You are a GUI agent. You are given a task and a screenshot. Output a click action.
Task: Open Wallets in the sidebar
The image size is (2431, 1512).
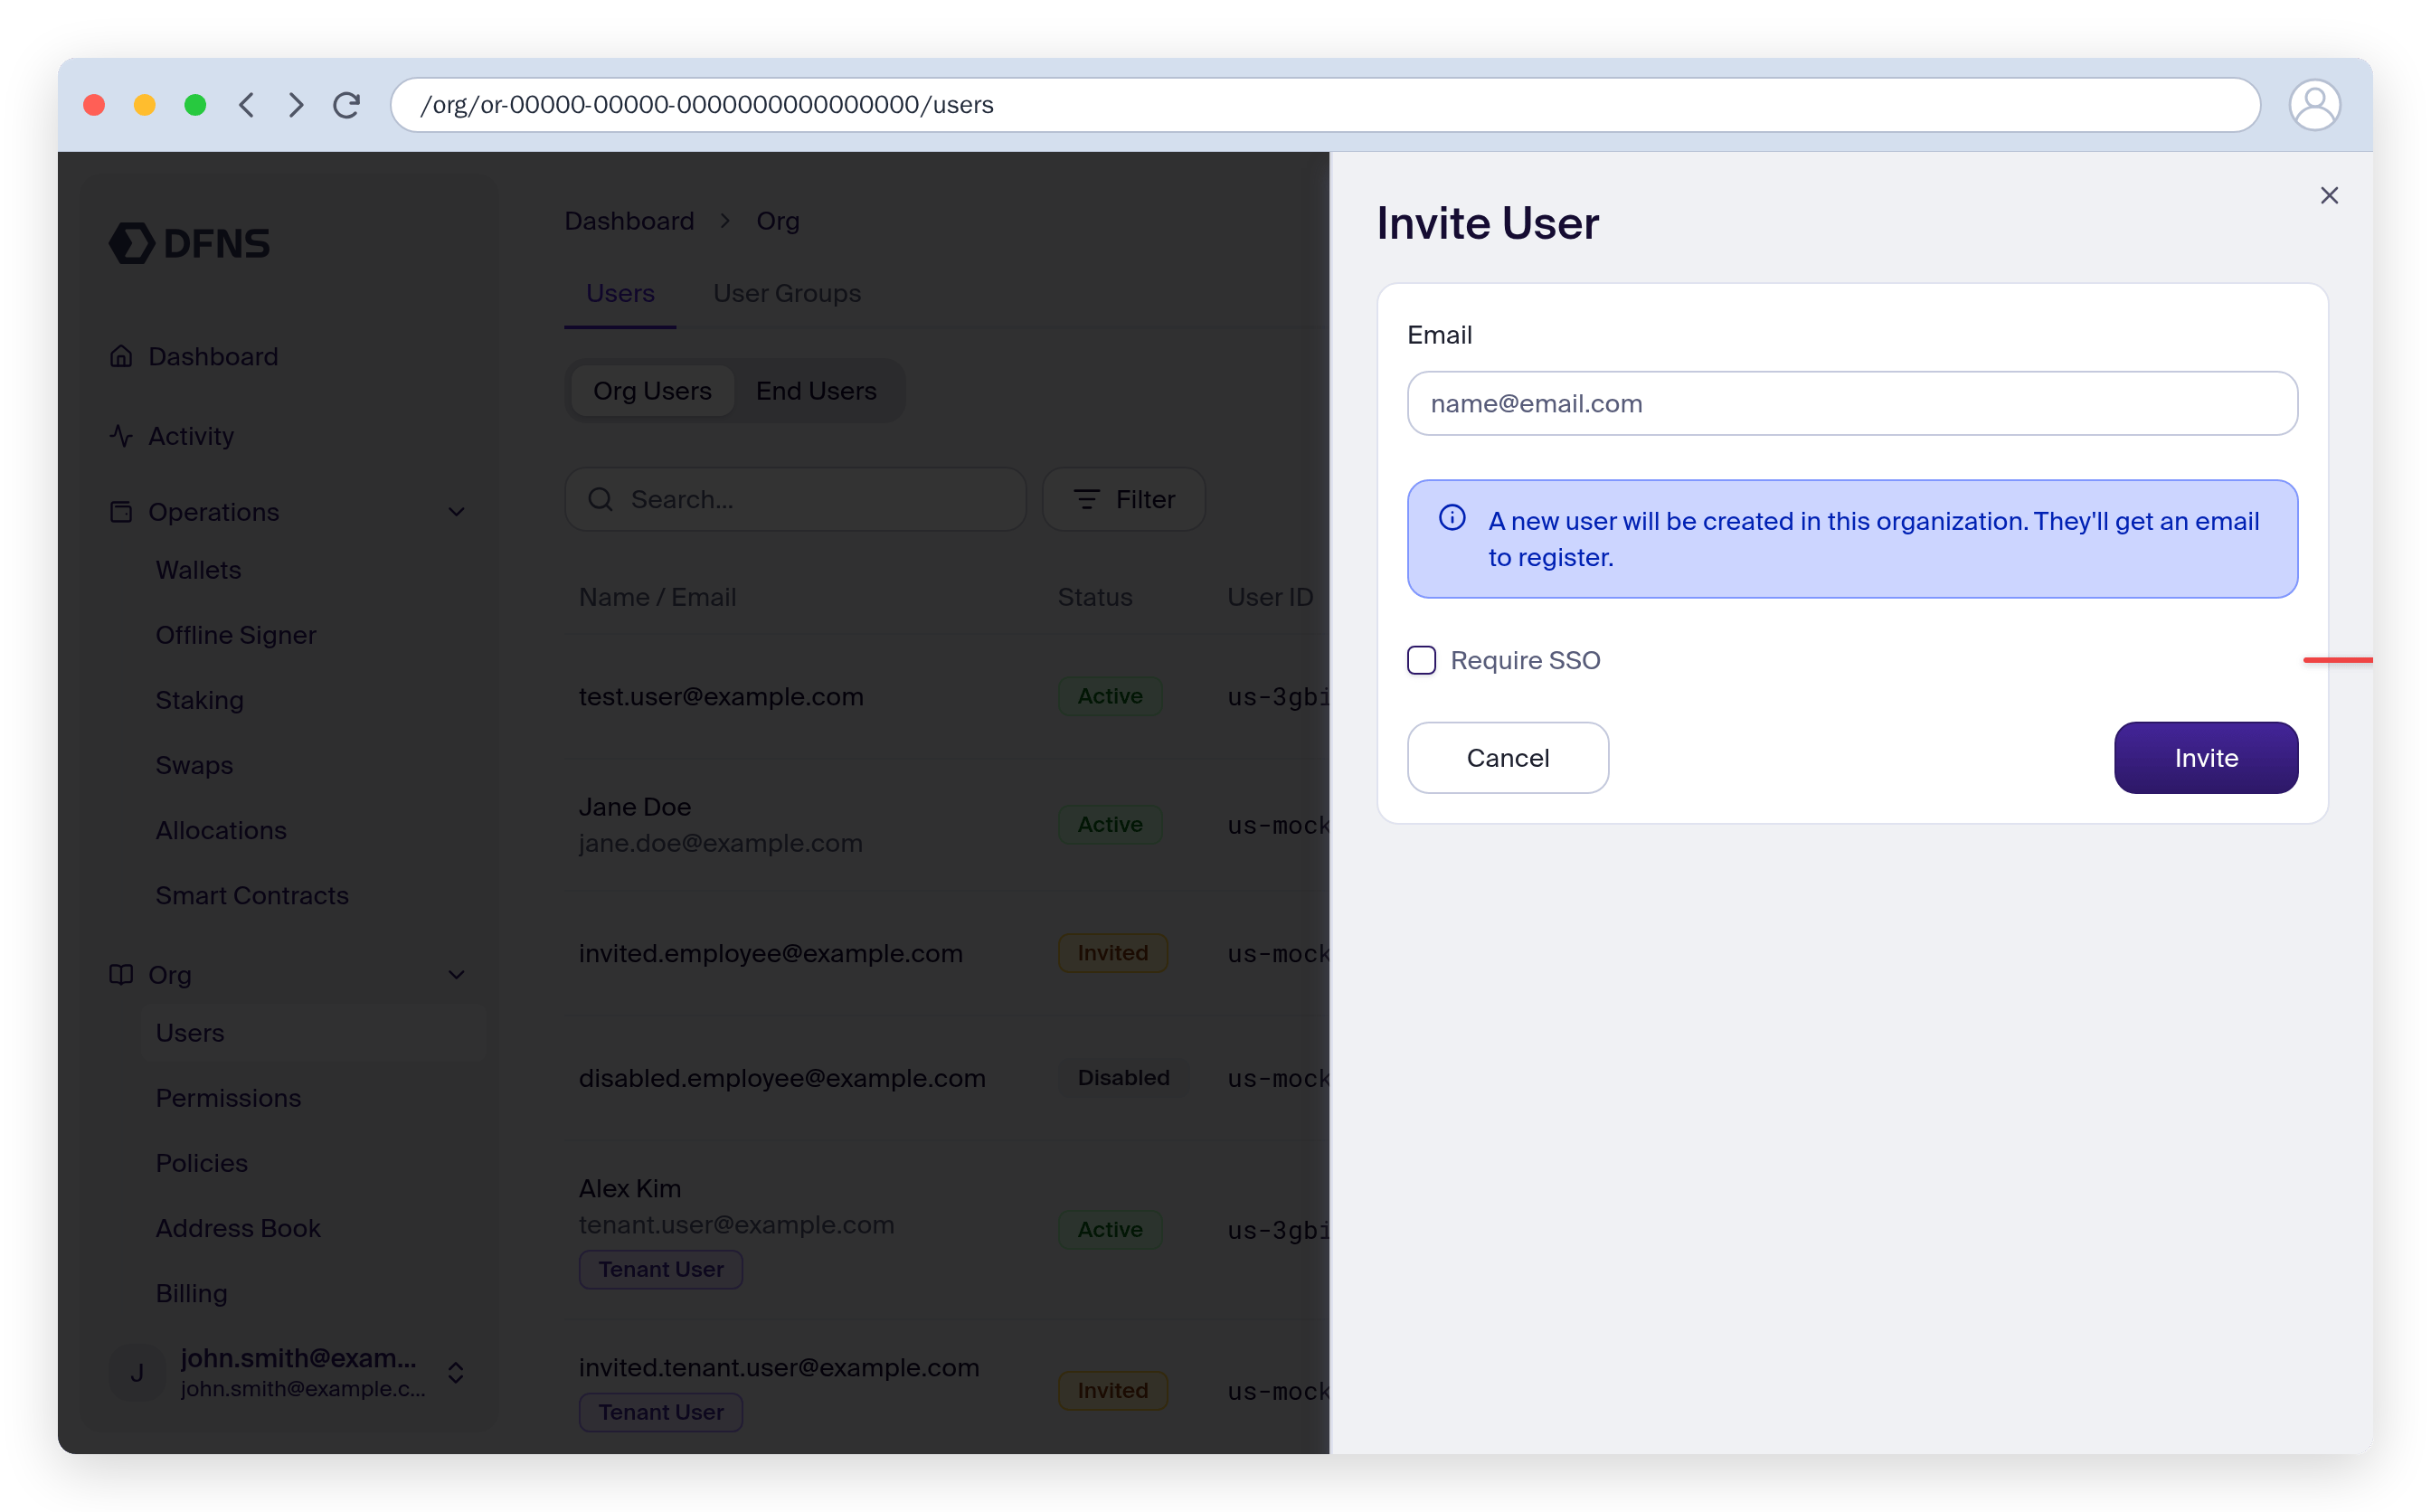[198, 570]
